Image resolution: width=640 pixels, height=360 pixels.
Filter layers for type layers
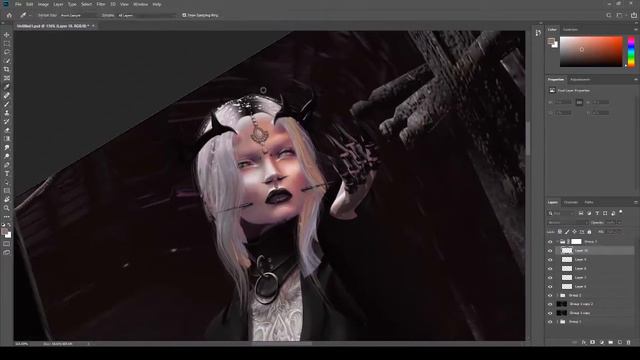coord(597,213)
